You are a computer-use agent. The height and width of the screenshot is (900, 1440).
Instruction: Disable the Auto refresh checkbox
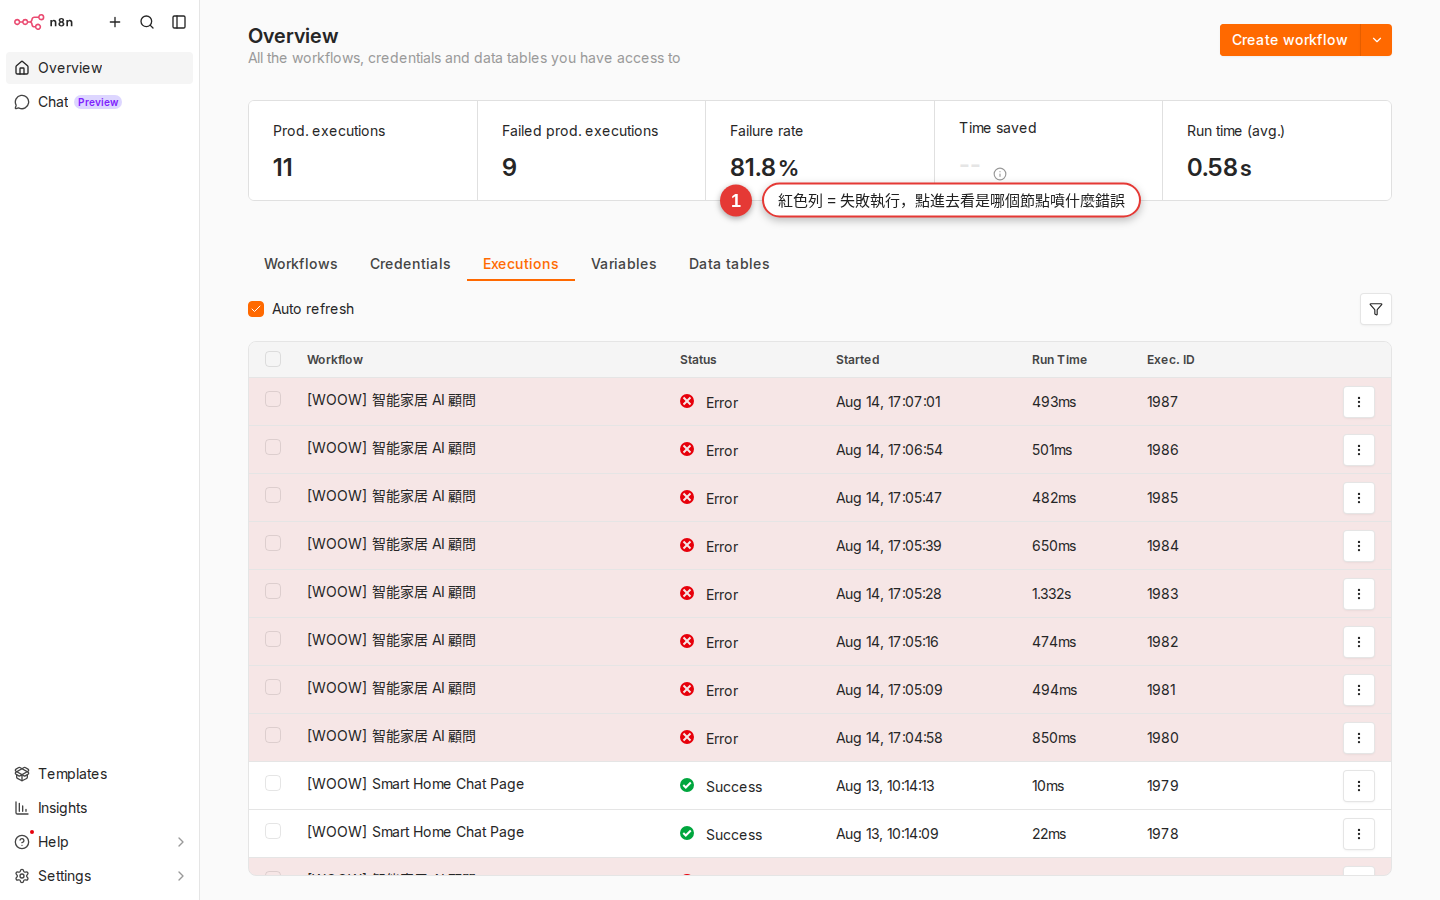pos(256,309)
